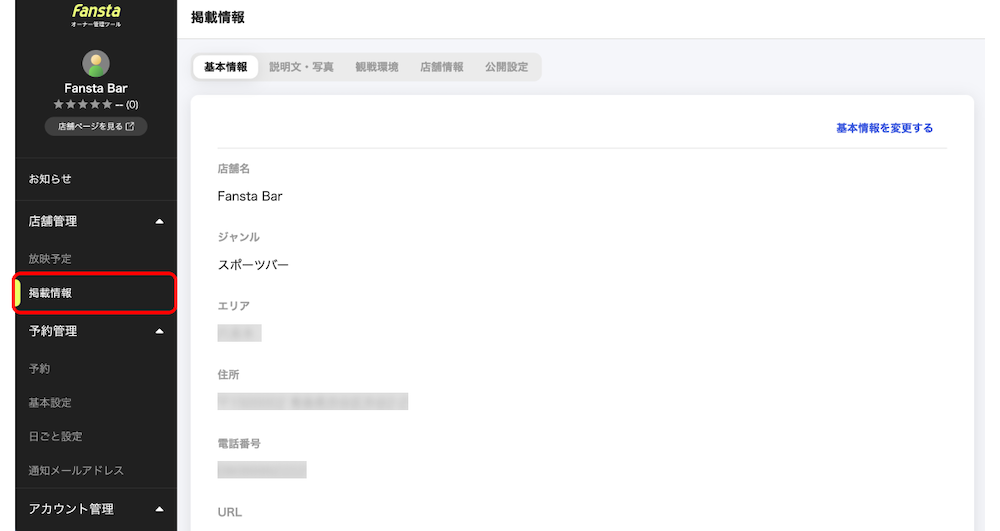Image resolution: width=1000 pixels, height=531 pixels.
Task: Switch to the 観戦環境 tab
Action: pyautogui.click(x=377, y=67)
